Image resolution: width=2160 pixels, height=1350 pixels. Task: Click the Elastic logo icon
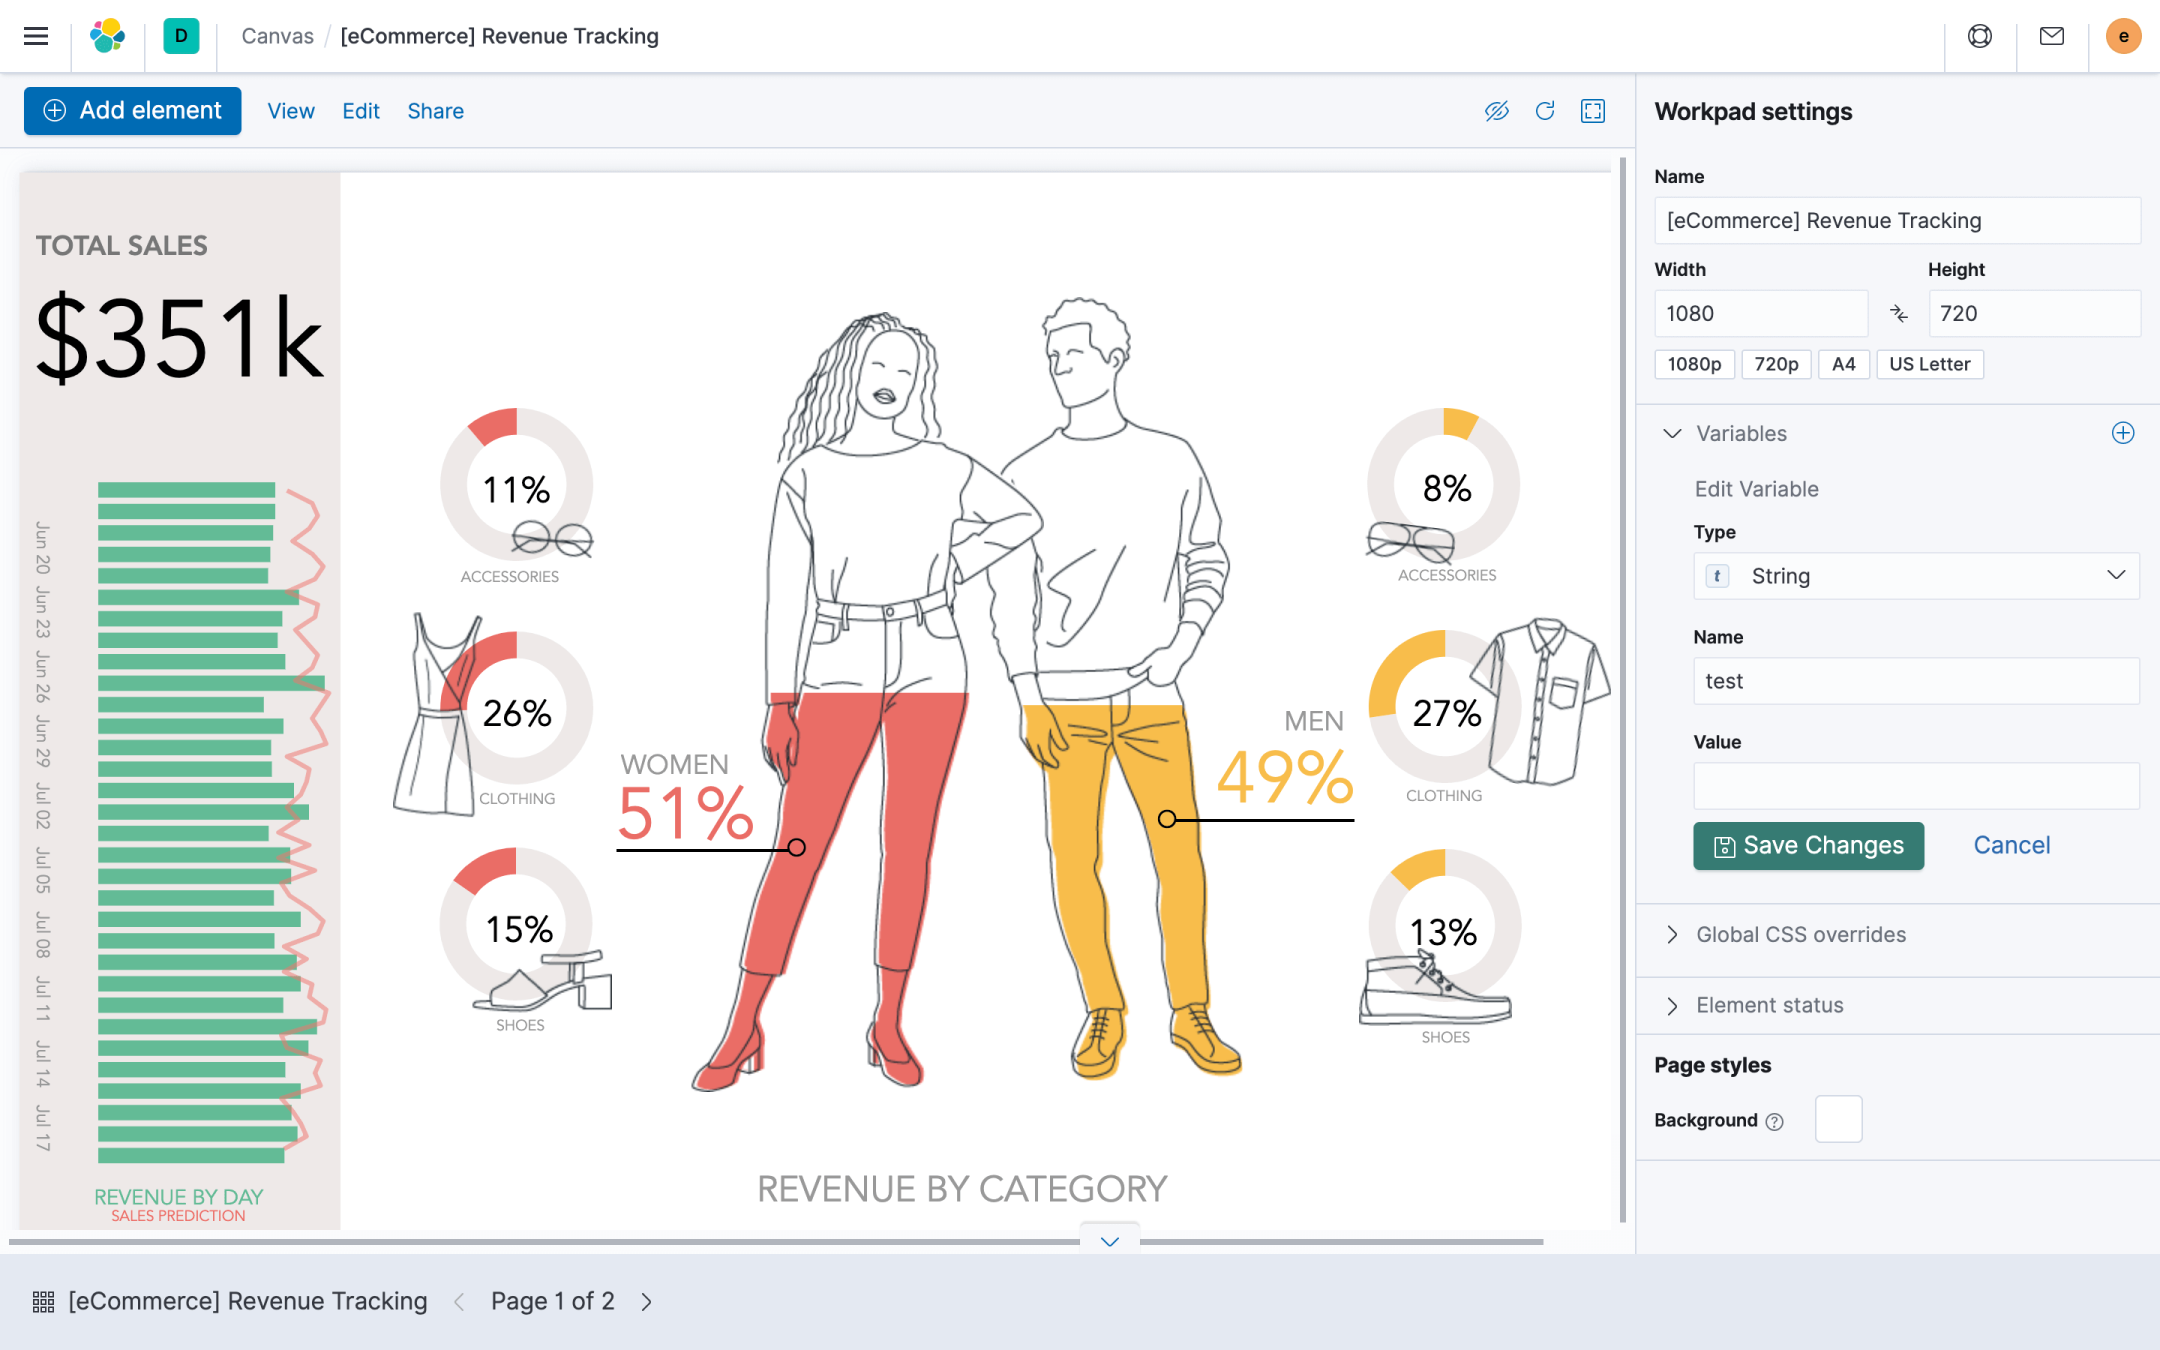point(108,36)
